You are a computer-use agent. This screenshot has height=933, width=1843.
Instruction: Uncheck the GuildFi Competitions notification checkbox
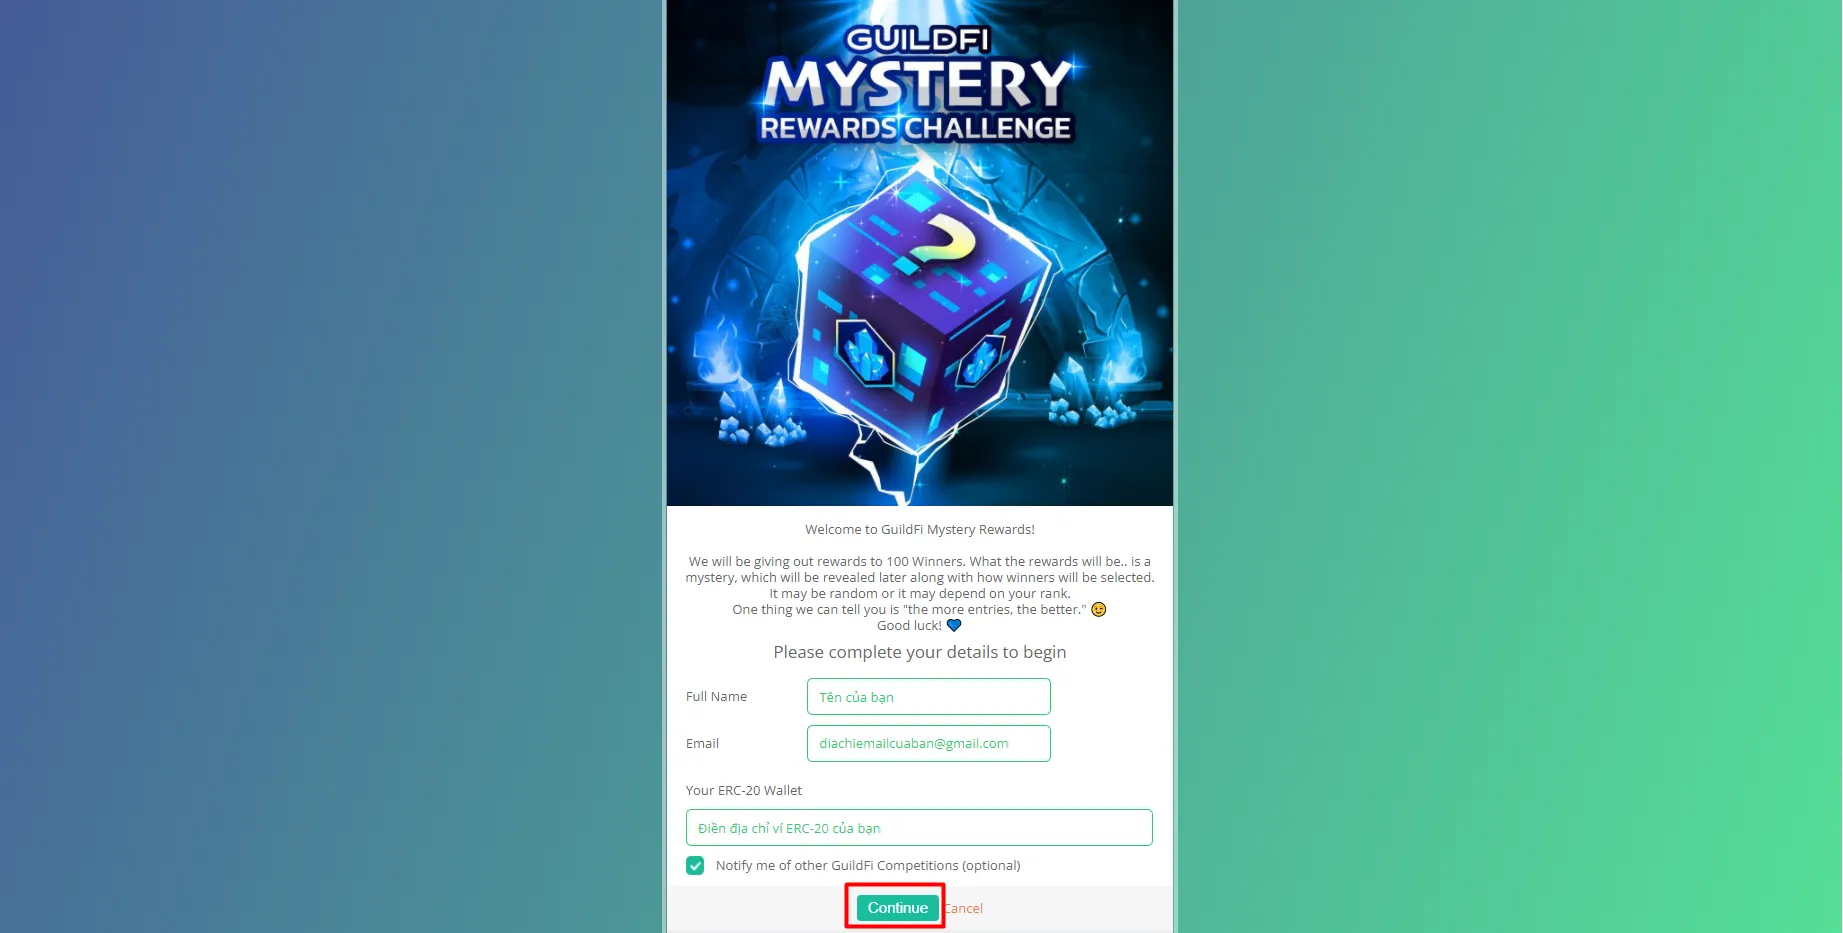(x=695, y=866)
